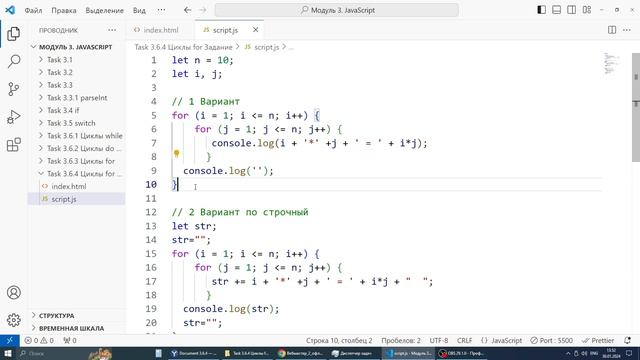The image size is (640, 360).
Task: Open the Windows Start button
Action: click(8, 353)
